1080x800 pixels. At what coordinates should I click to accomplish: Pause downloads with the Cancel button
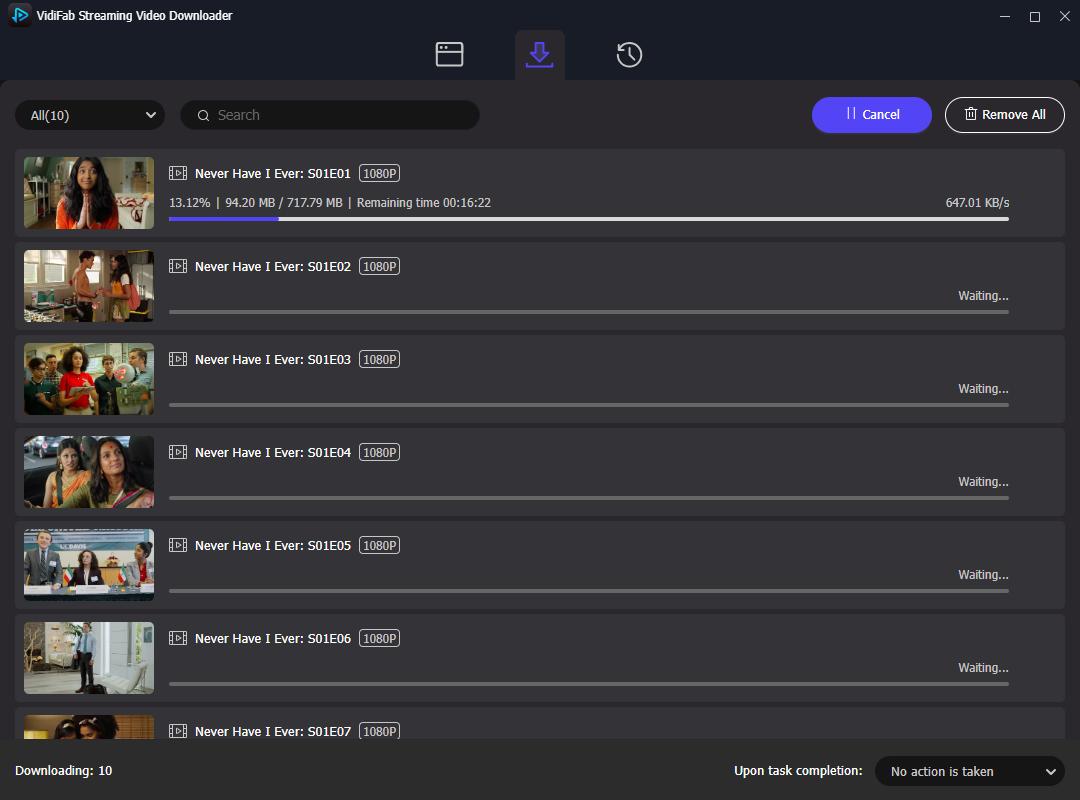pyautogui.click(x=871, y=114)
